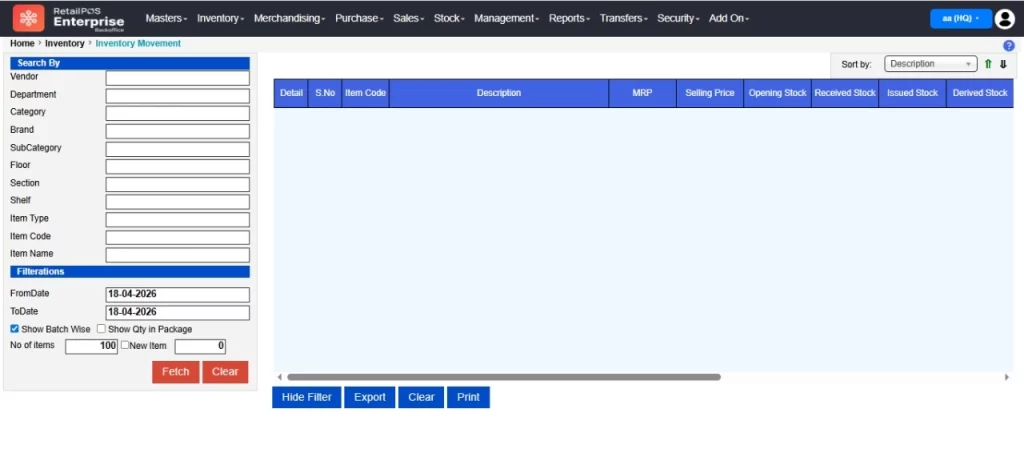Viewport: 1024px width, 457px height.
Task: Focus the Item Code input field
Action: coord(178,237)
